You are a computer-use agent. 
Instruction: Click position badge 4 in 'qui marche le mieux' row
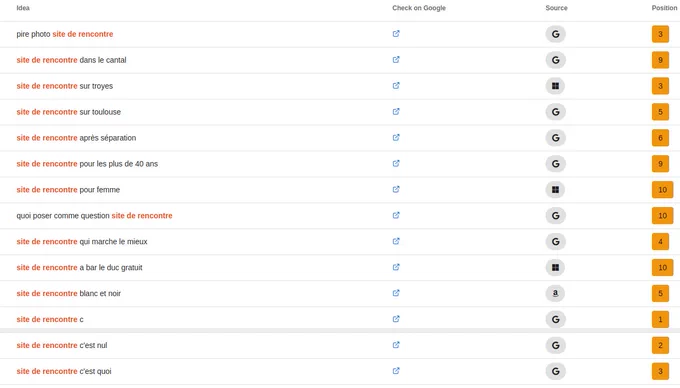660,241
